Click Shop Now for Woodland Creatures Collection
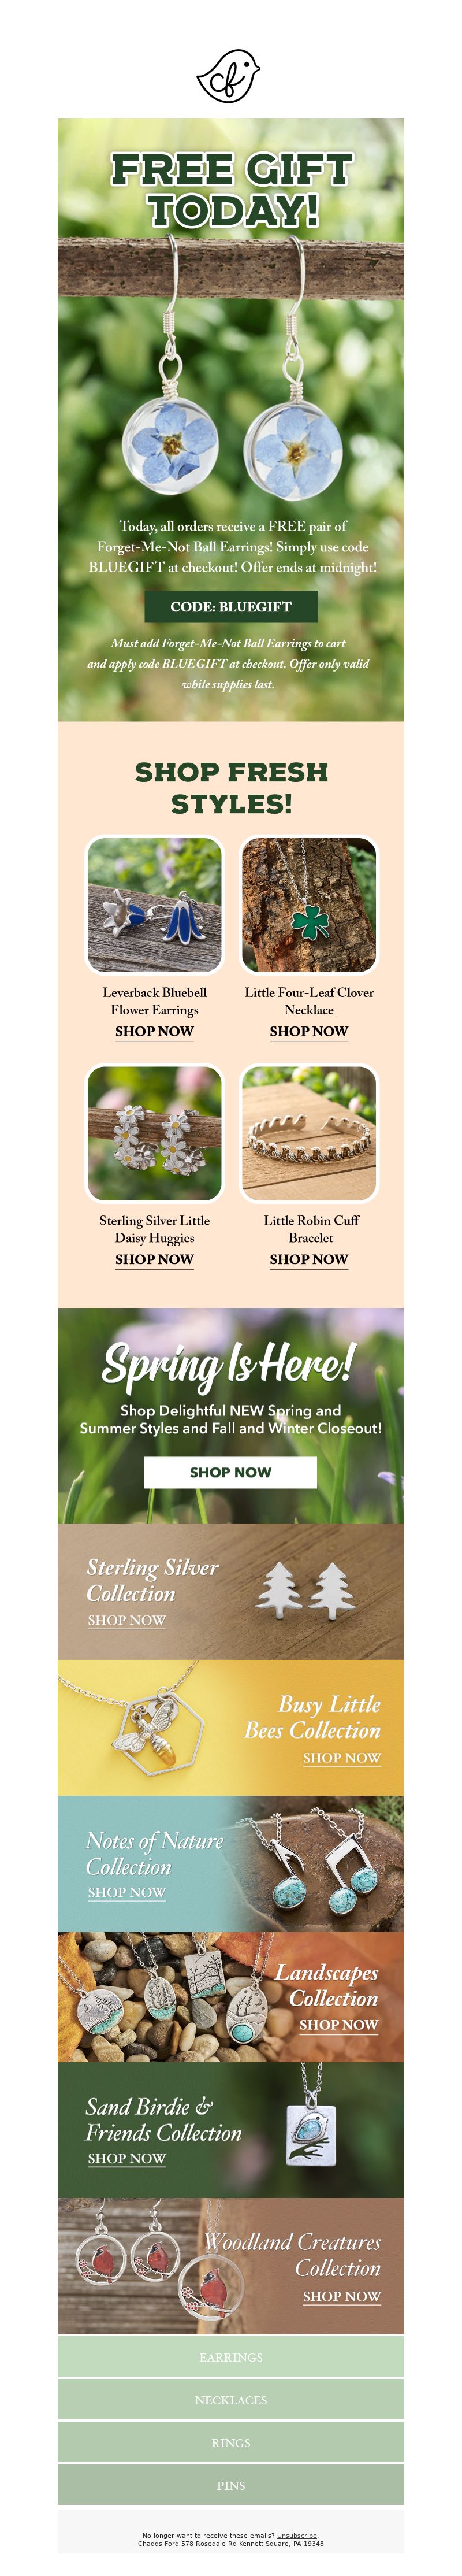The image size is (462, 2576). coord(342,2296)
